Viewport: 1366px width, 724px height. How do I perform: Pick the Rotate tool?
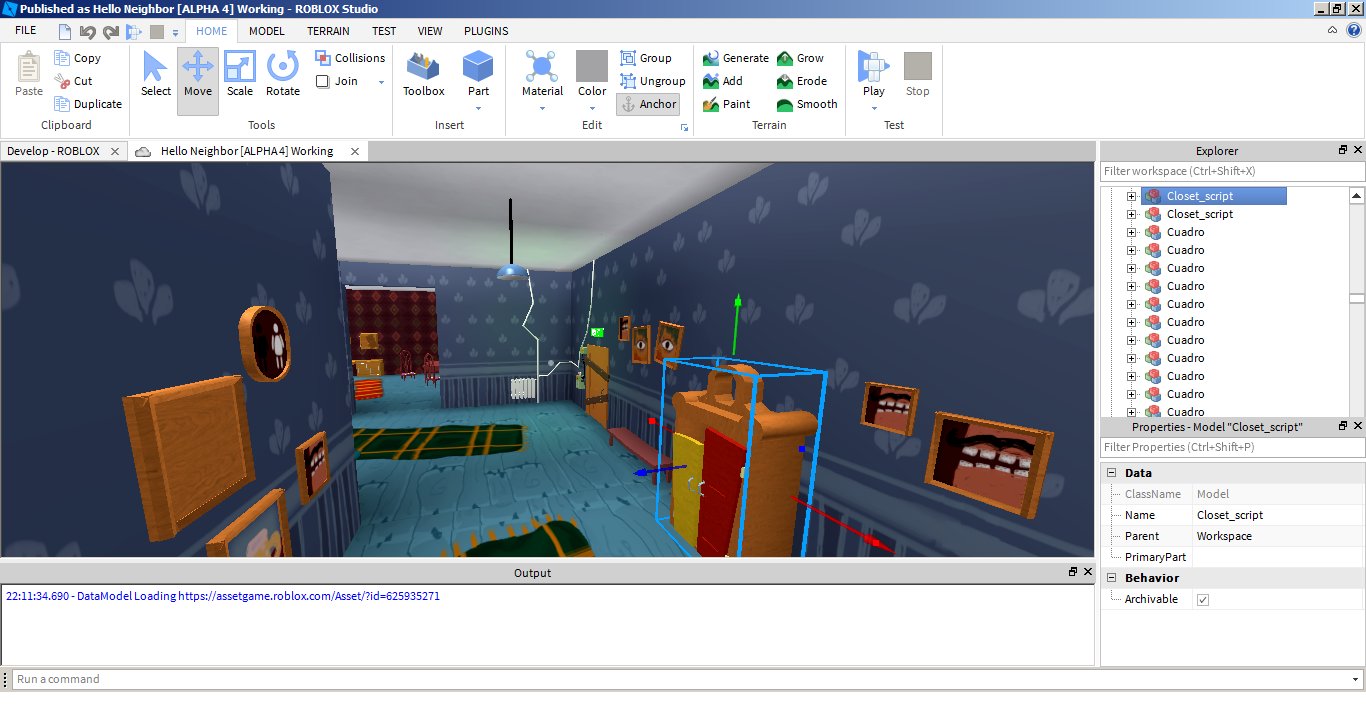(283, 74)
